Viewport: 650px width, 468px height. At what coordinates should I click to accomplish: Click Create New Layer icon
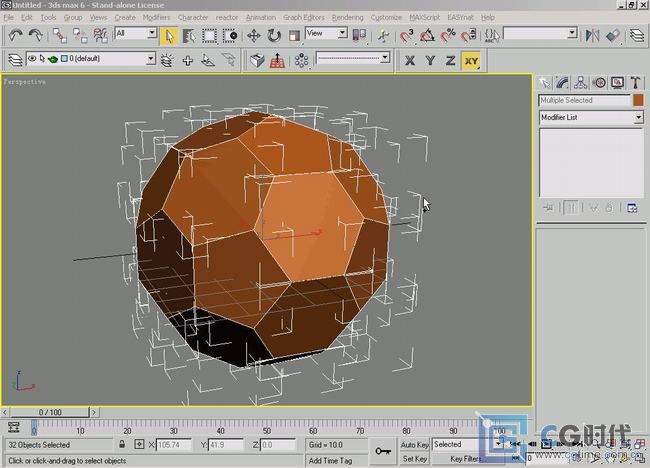point(167,61)
